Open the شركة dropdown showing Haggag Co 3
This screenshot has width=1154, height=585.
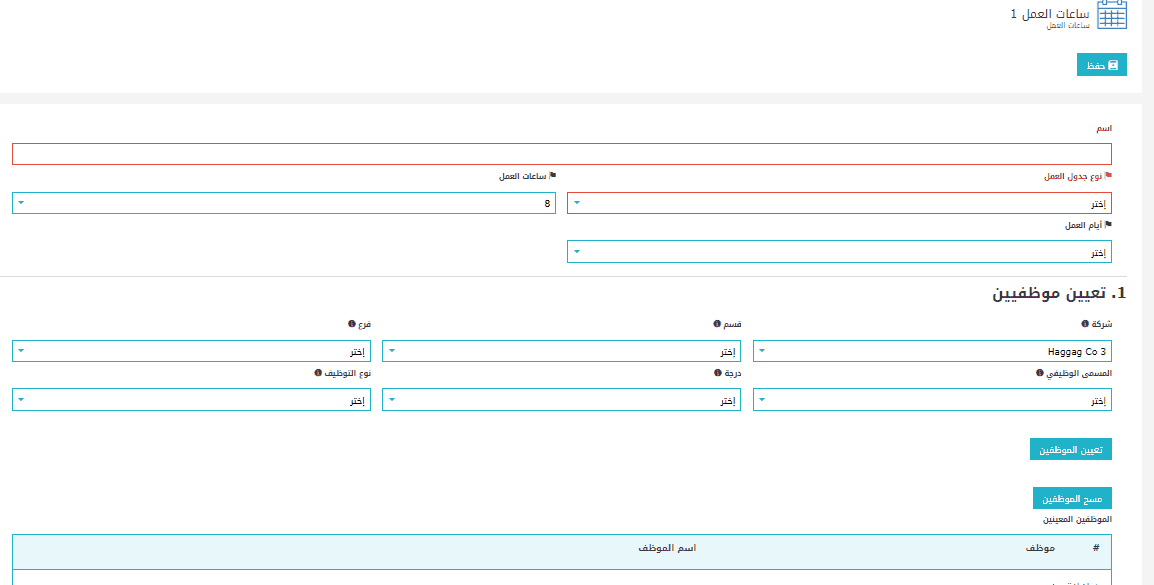931,351
